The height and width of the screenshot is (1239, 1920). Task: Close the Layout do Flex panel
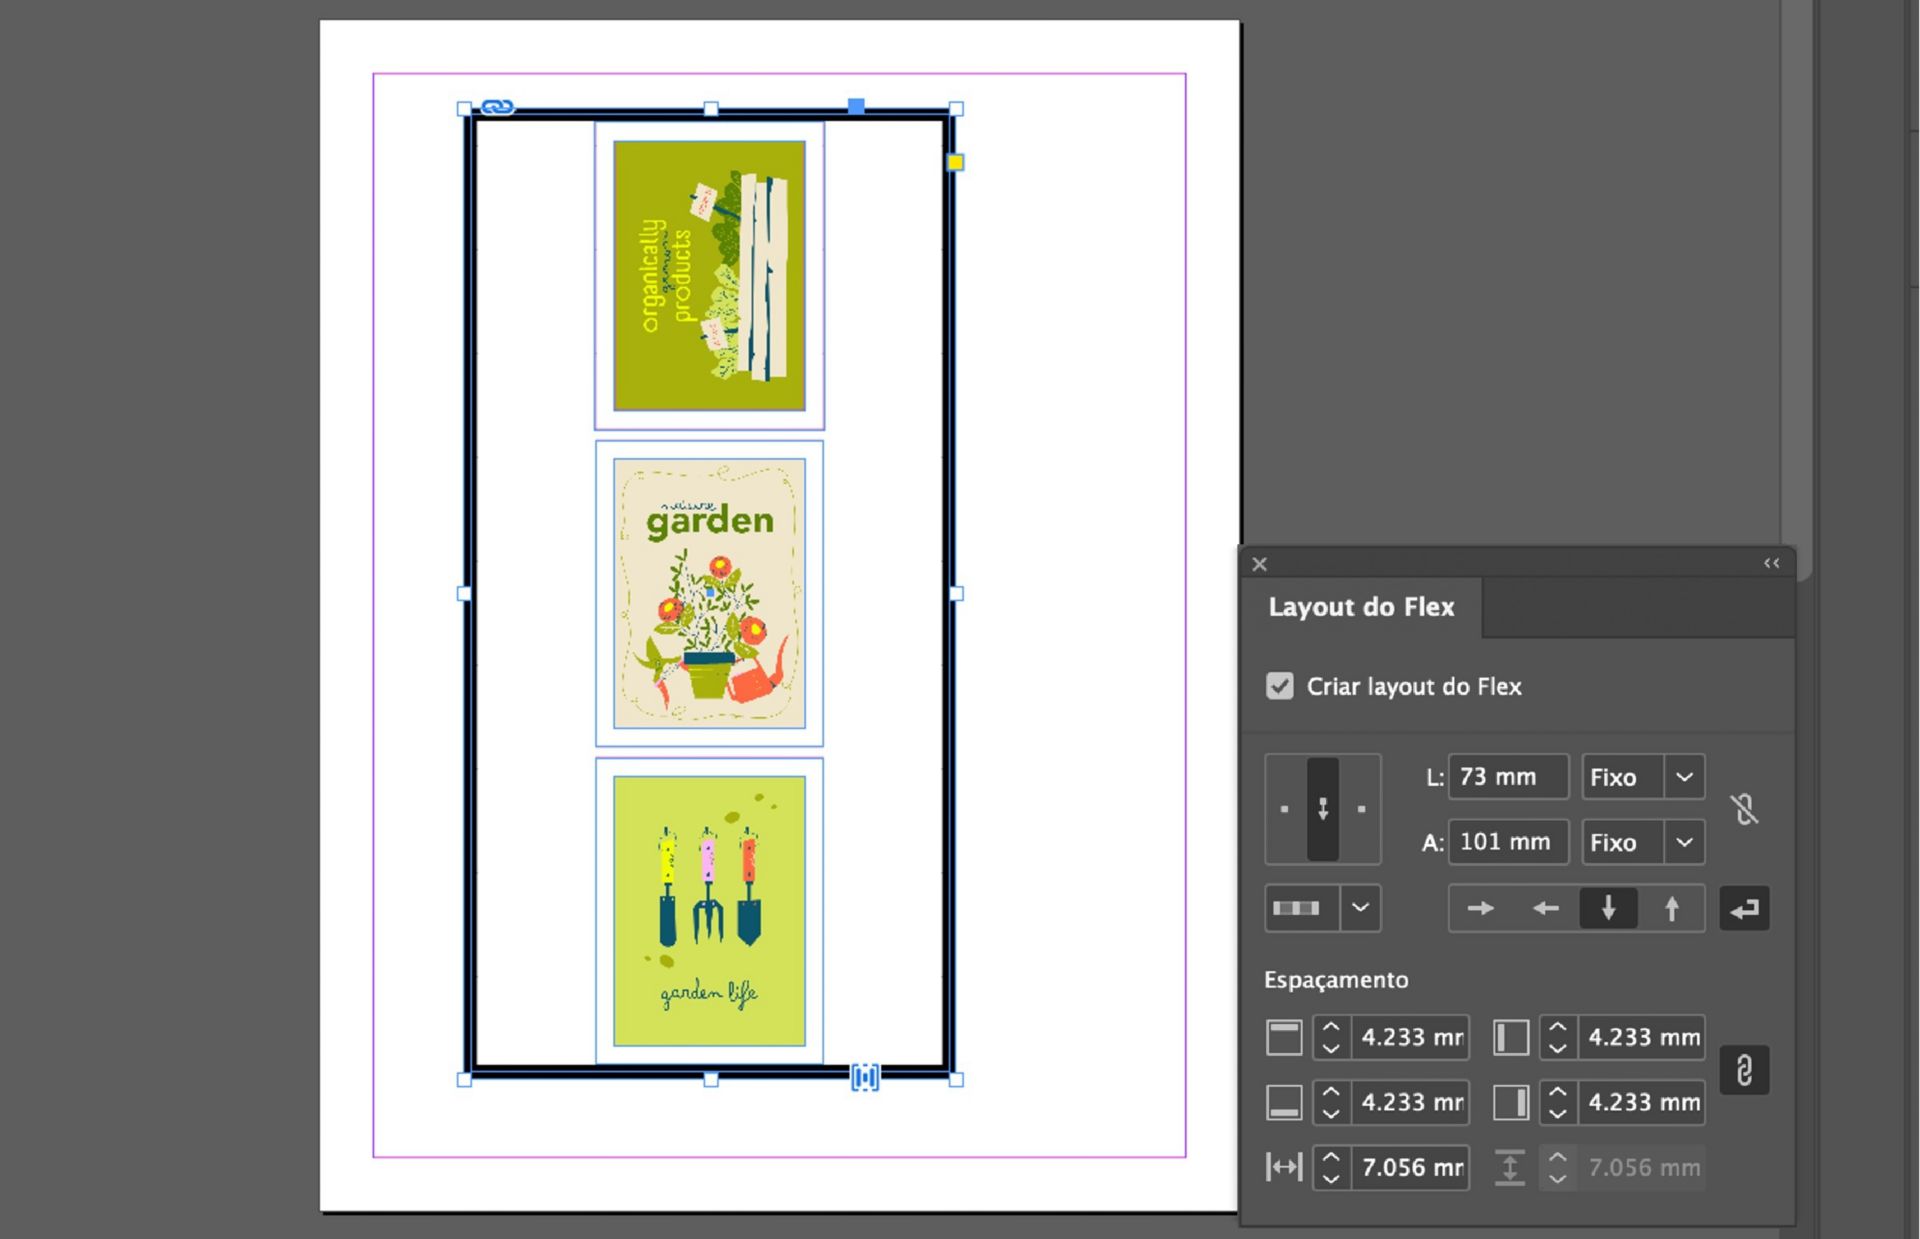point(1259,563)
